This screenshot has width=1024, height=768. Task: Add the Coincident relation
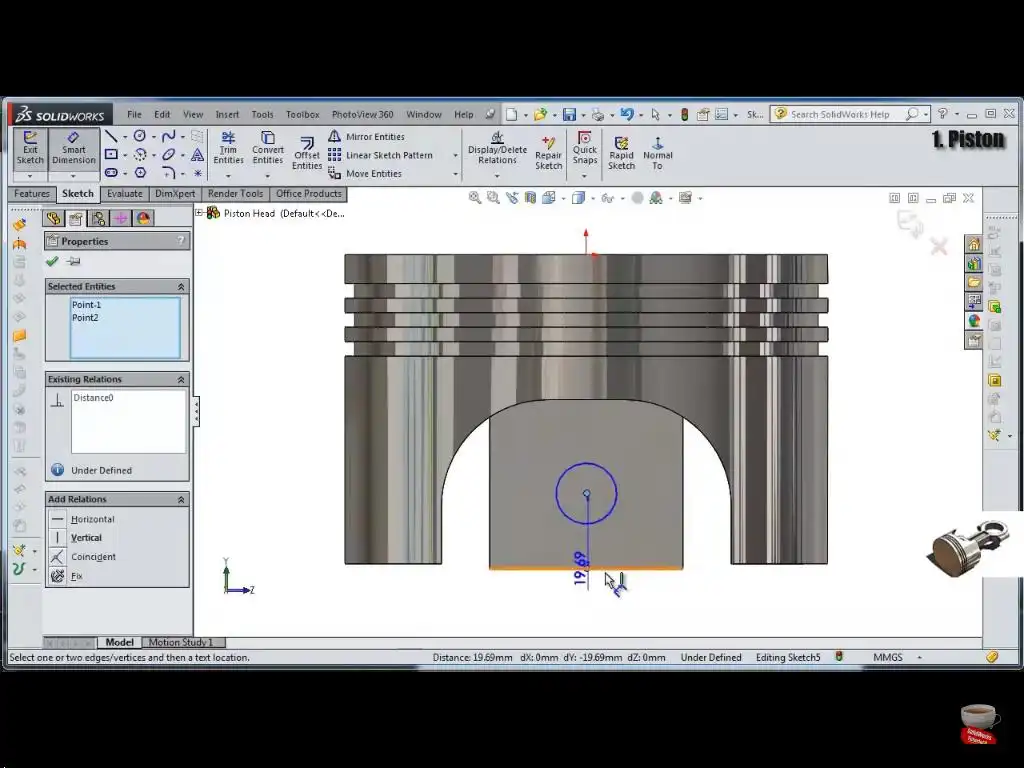point(93,557)
